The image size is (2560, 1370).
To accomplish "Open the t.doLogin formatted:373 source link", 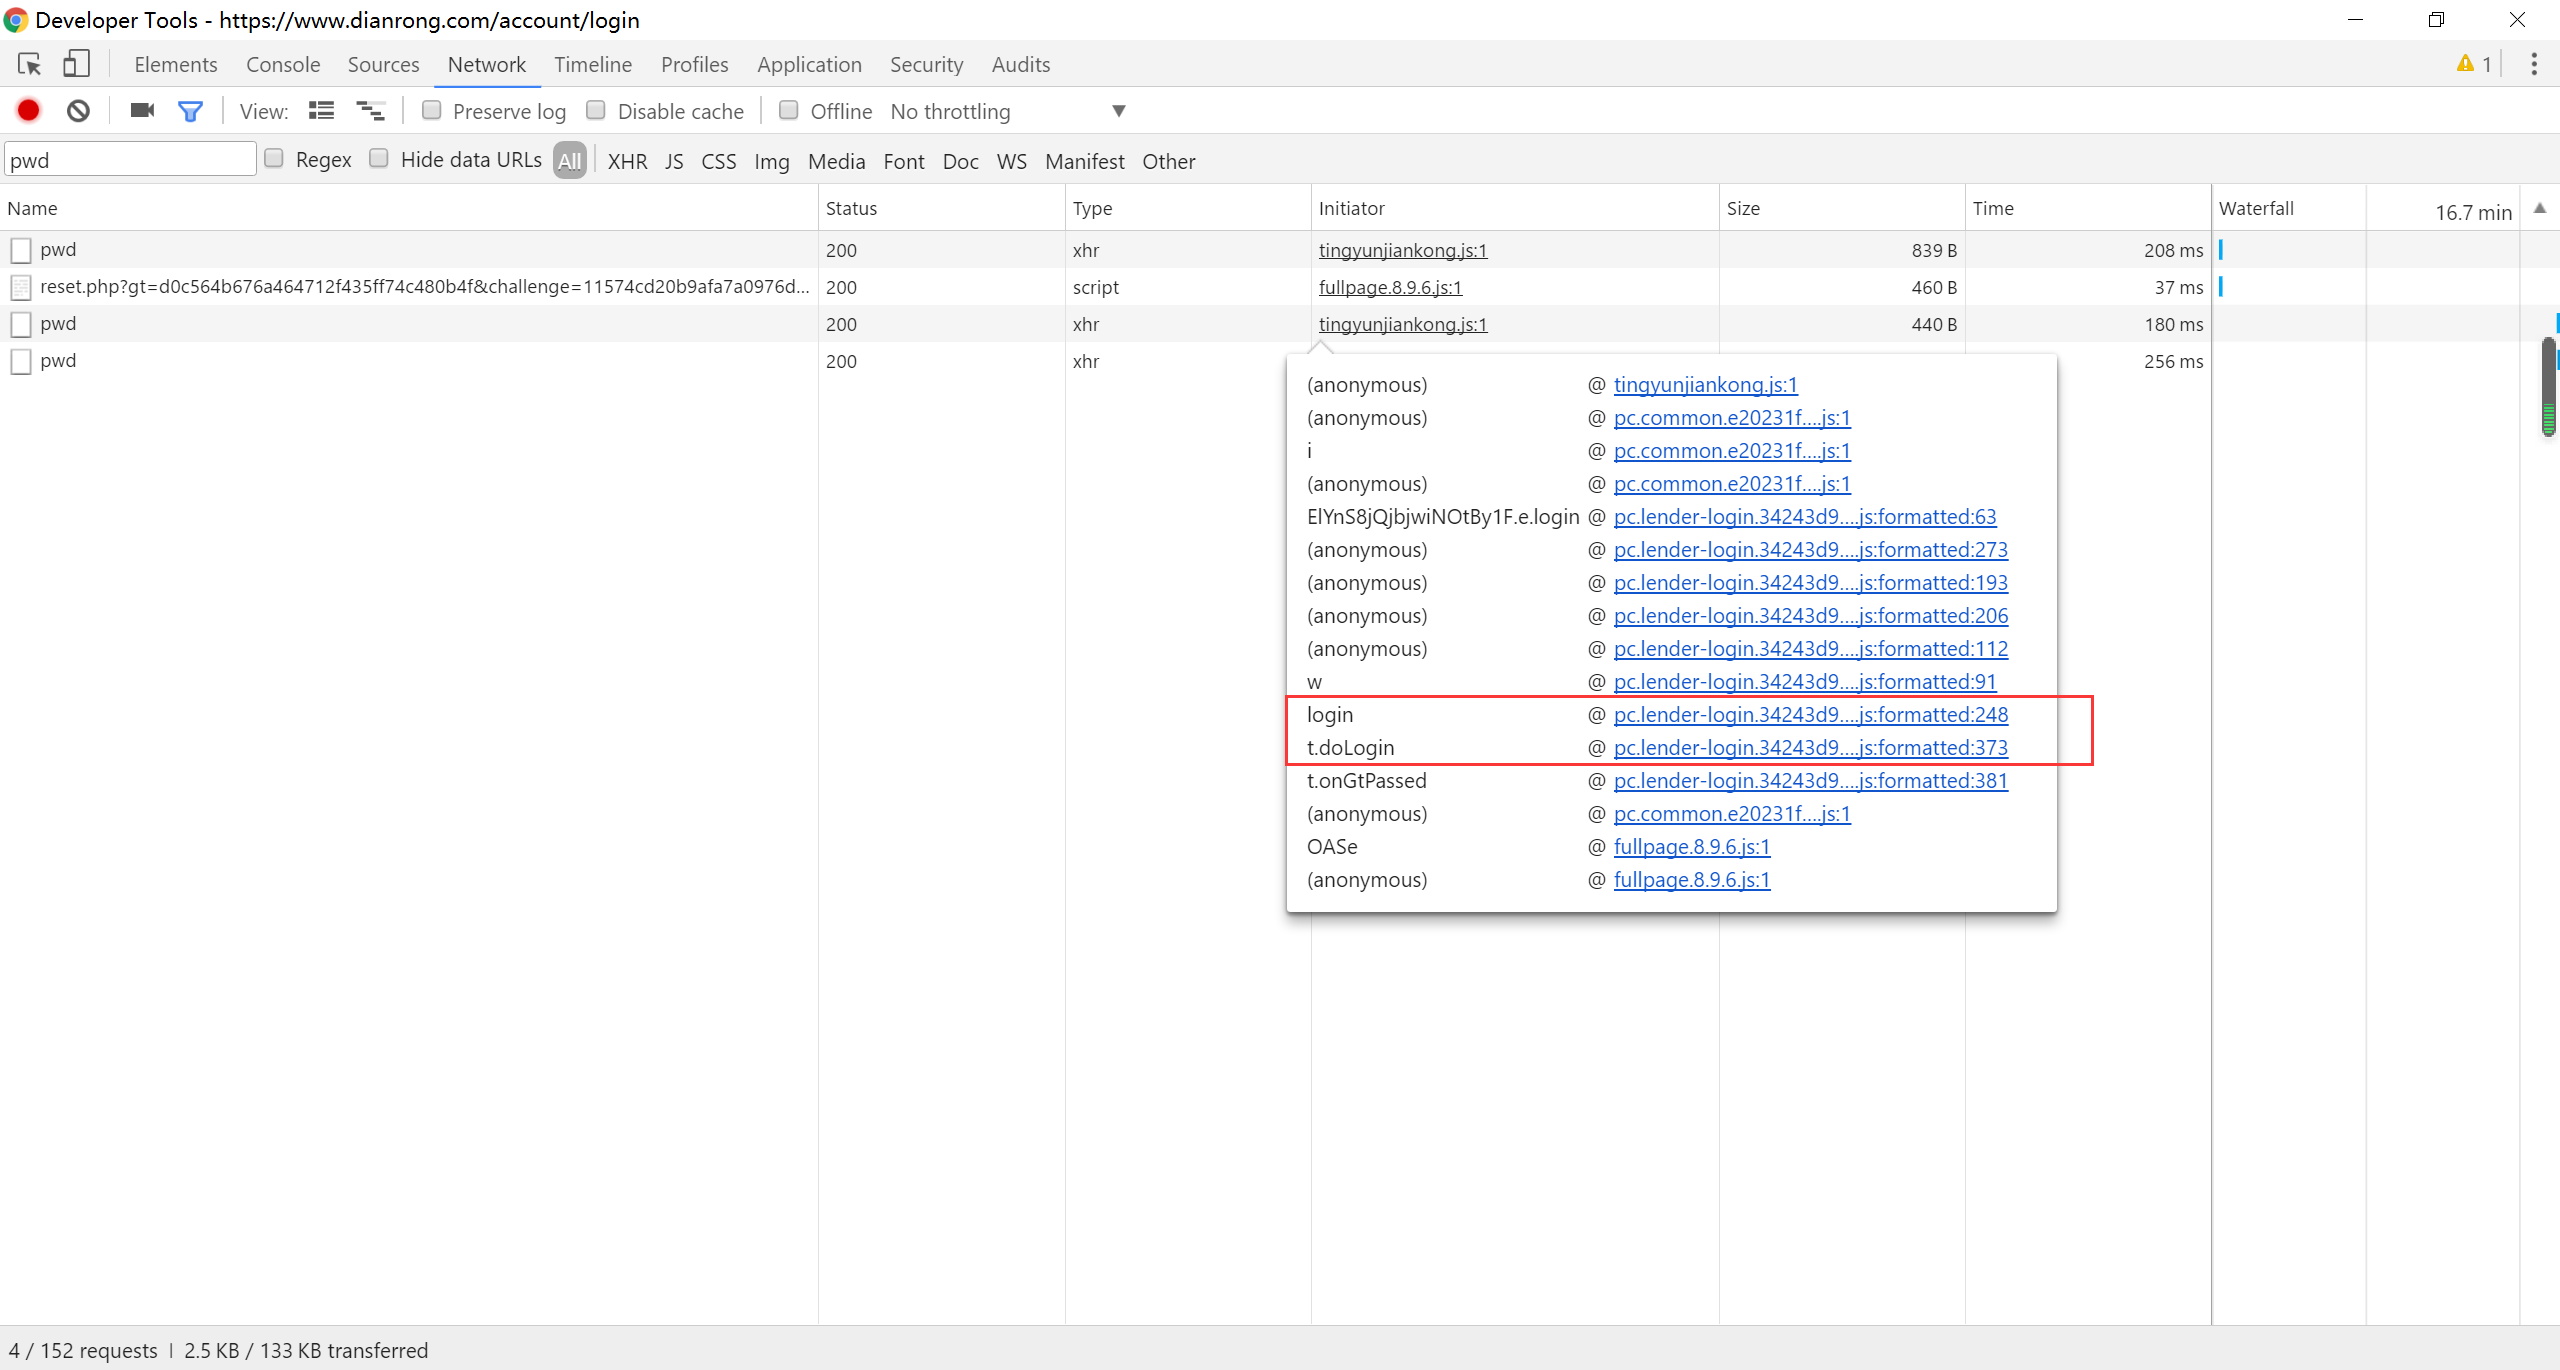I will coord(1810,748).
